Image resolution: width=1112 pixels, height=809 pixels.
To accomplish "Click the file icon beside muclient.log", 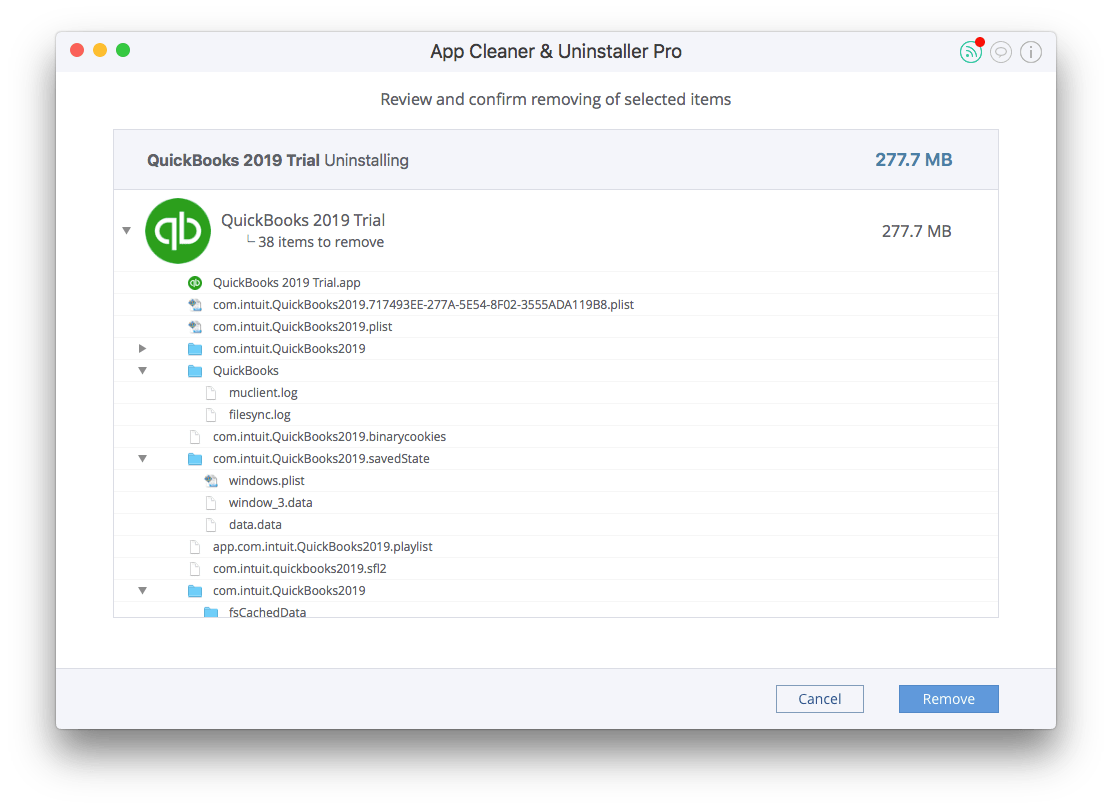I will coord(211,393).
